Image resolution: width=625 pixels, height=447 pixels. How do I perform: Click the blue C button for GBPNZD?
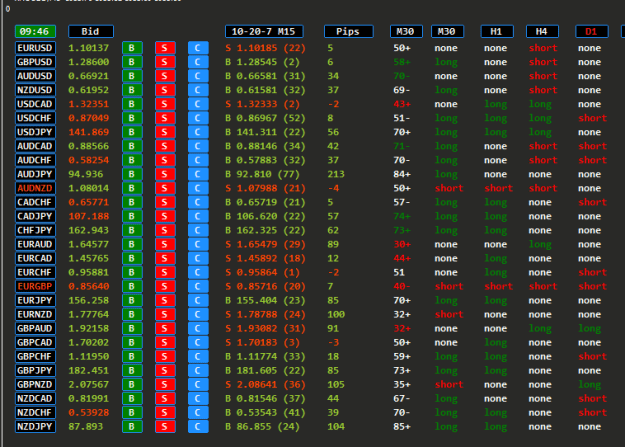click(198, 384)
